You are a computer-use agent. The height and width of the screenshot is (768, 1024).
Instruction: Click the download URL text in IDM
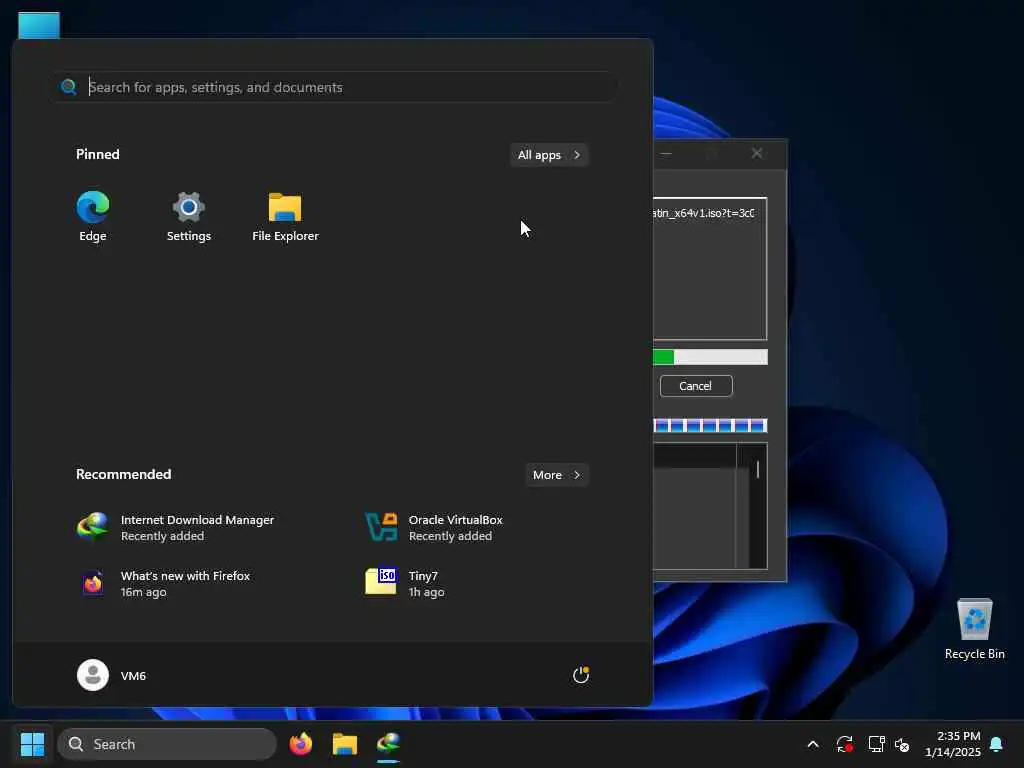pyautogui.click(x=704, y=213)
